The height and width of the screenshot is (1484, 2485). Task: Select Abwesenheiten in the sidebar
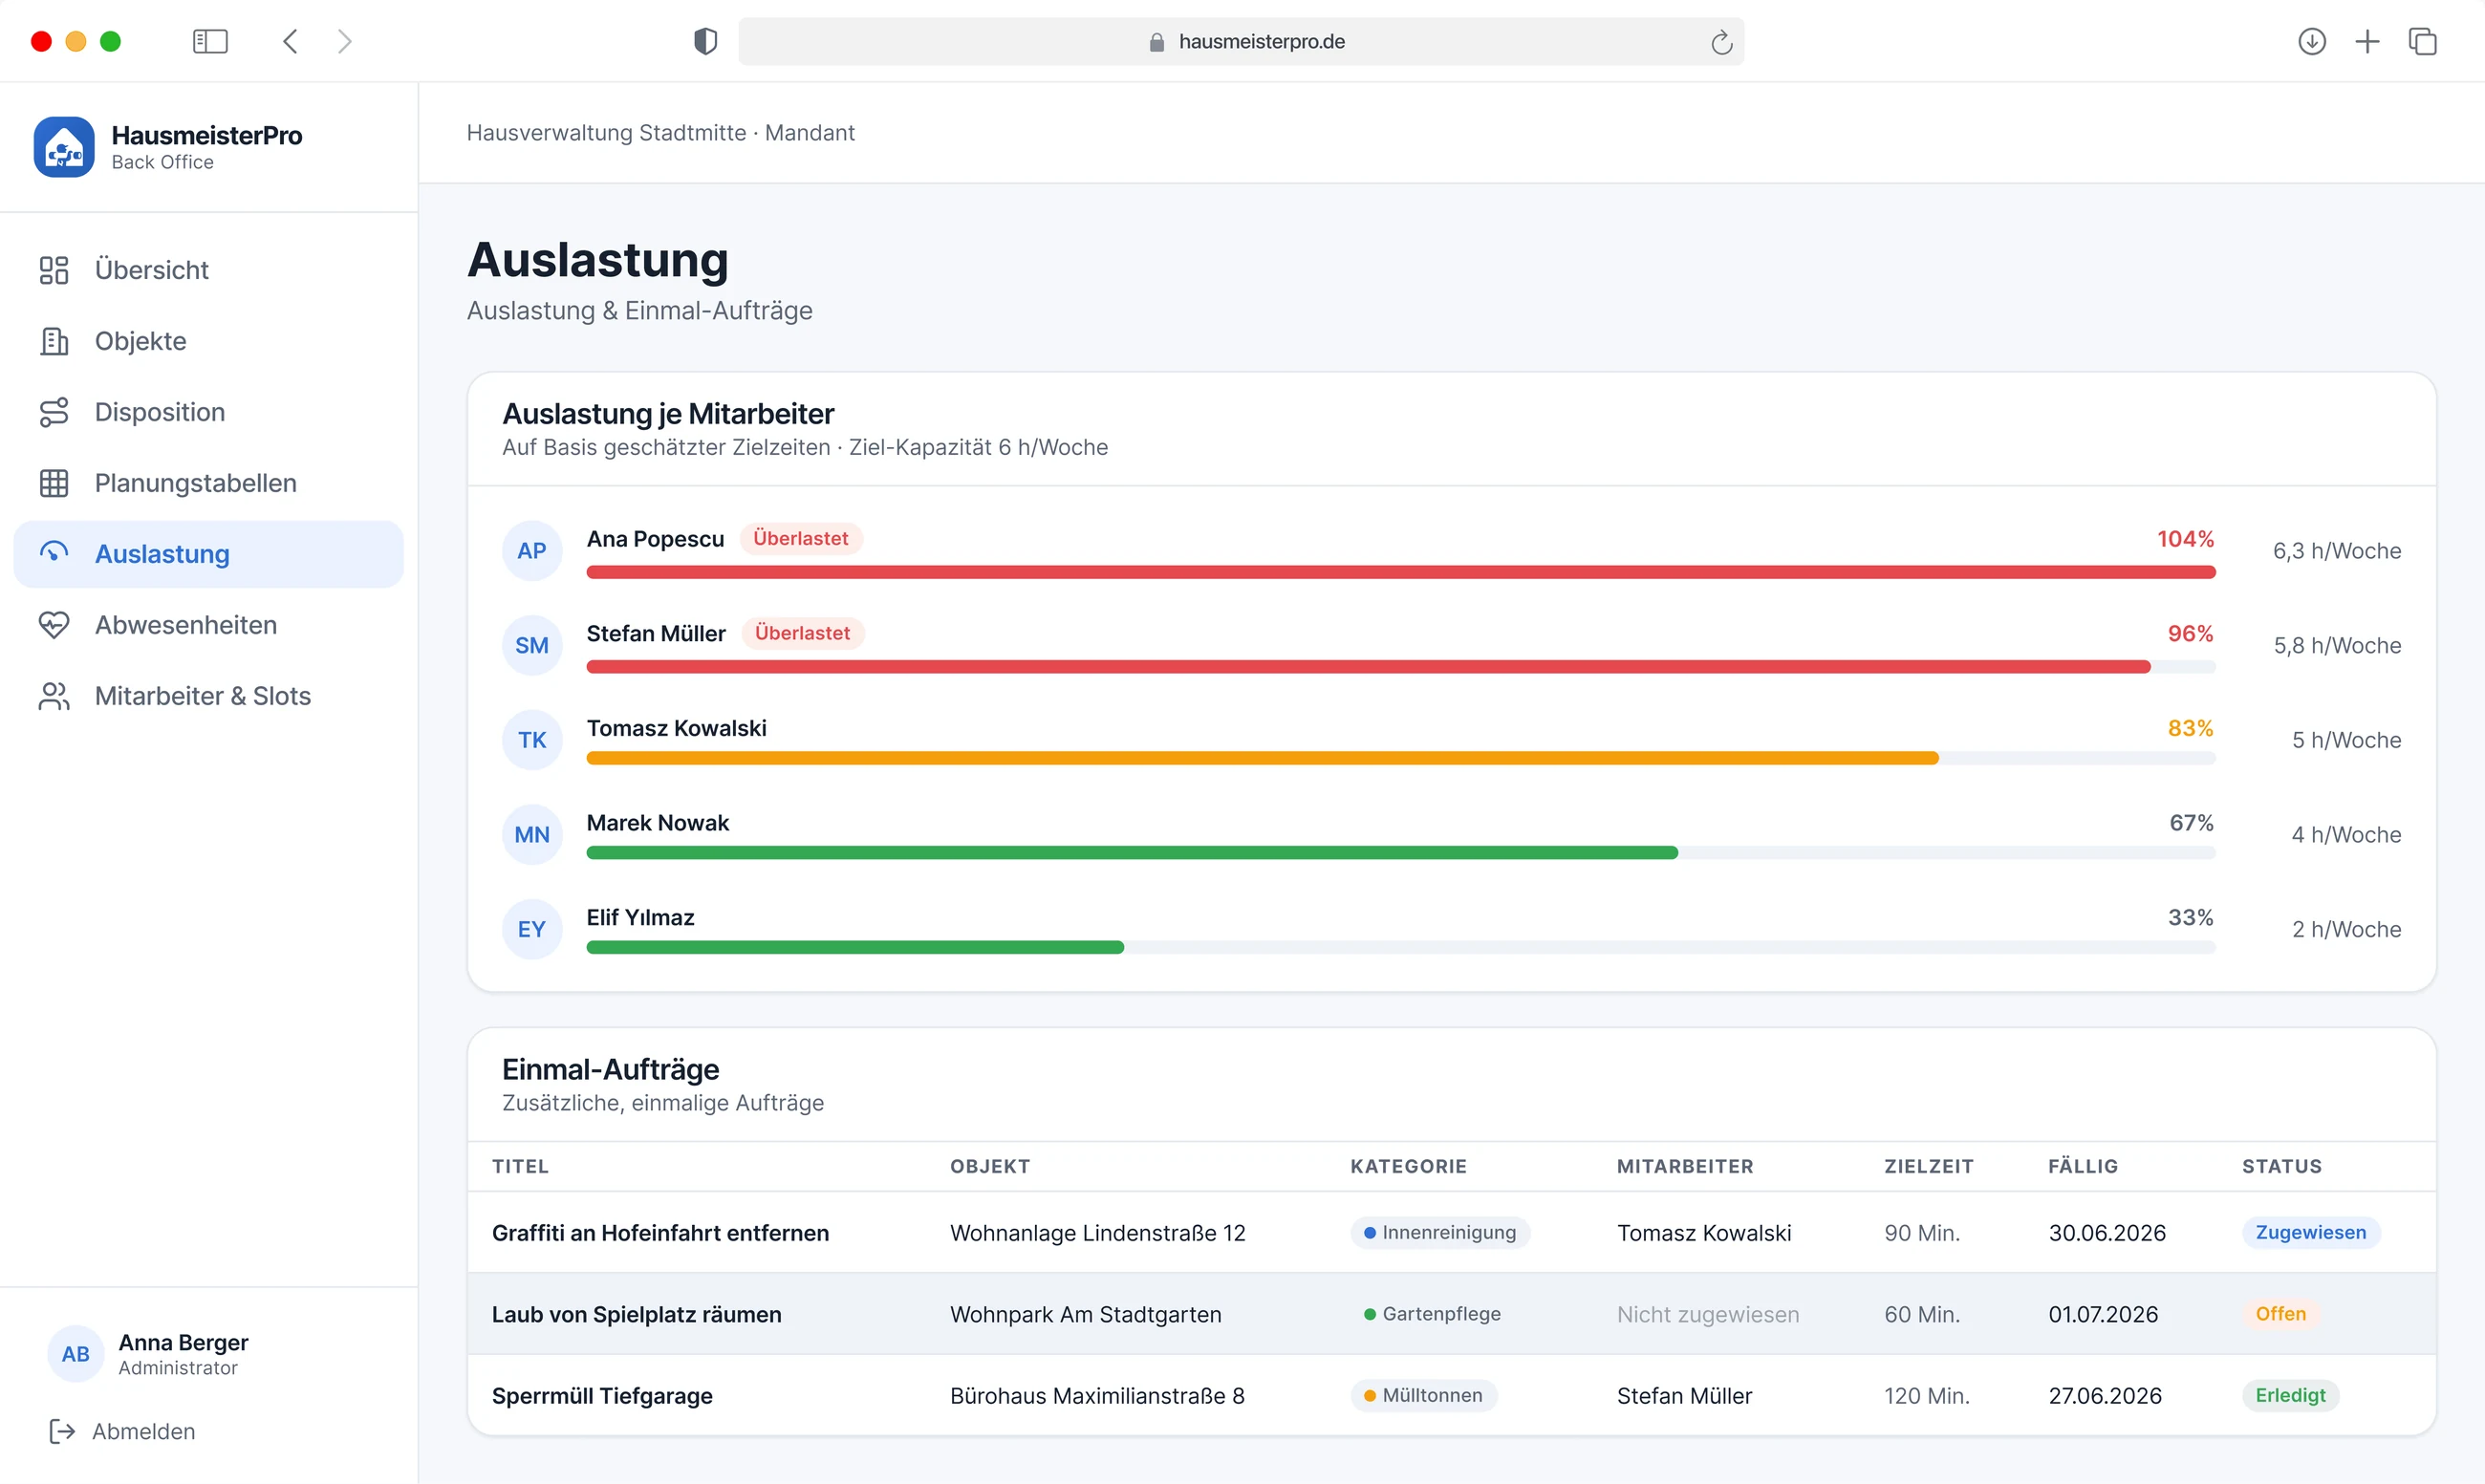(x=208, y=625)
